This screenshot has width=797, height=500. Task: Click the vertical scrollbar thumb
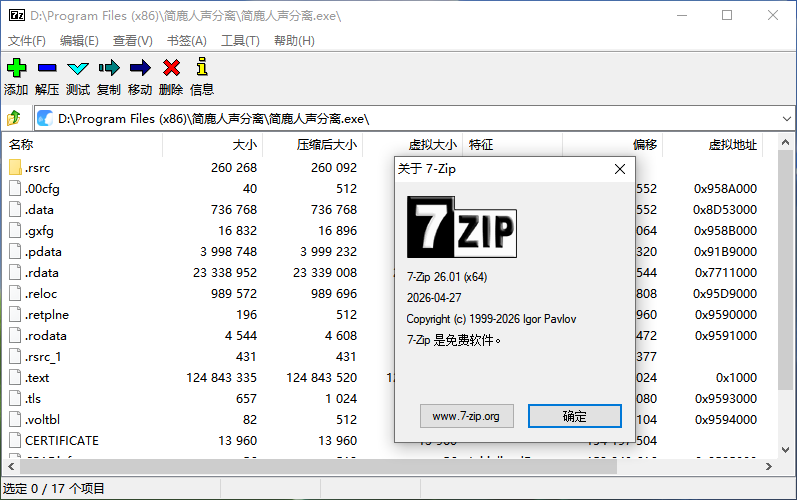click(785, 270)
